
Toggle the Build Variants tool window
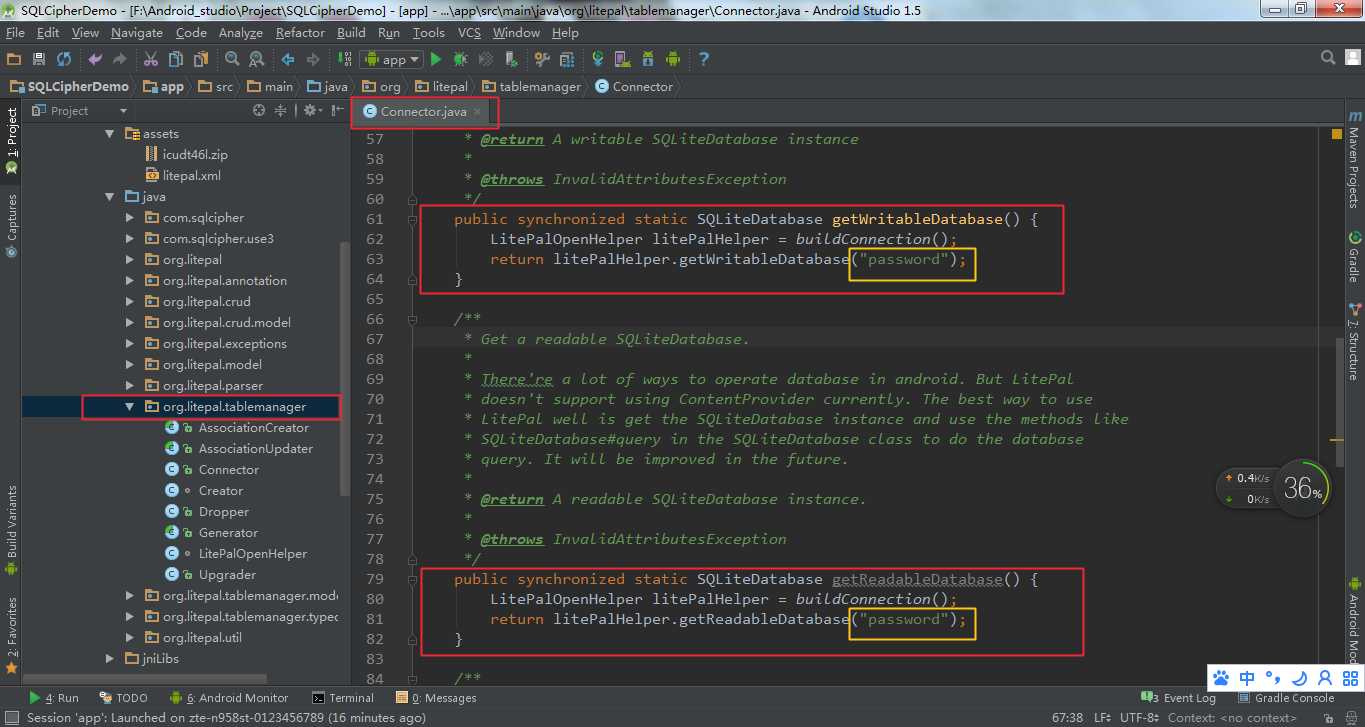pyautogui.click(x=11, y=530)
